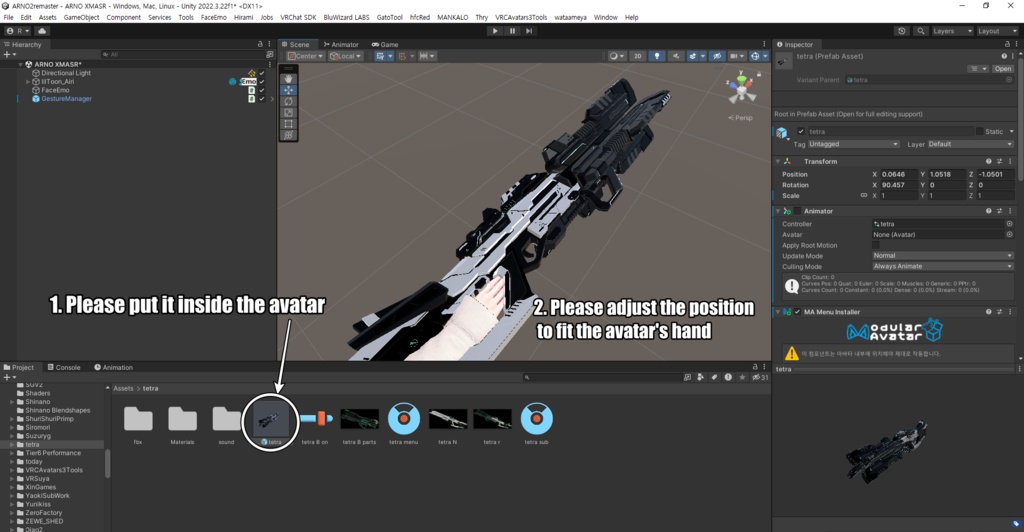Click Position X value field

point(899,174)
